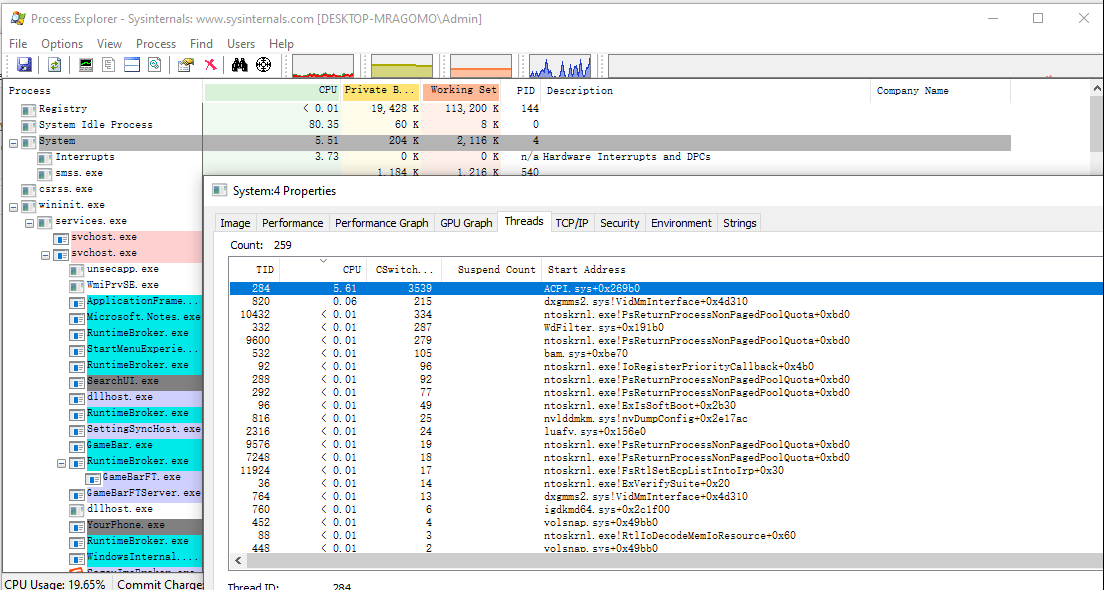Switch to the TCP/IP tab

click(572, 222)
